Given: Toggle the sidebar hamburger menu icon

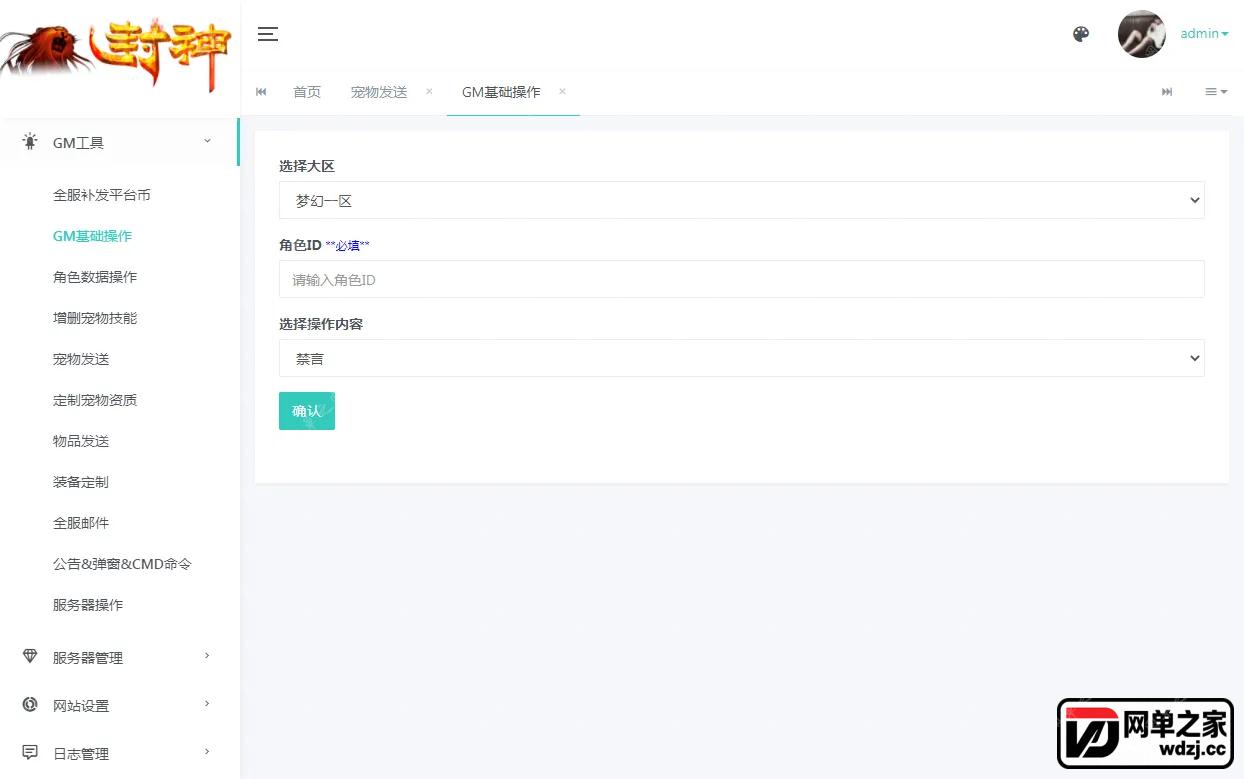Looking at the screenshot, I should 268,34.
